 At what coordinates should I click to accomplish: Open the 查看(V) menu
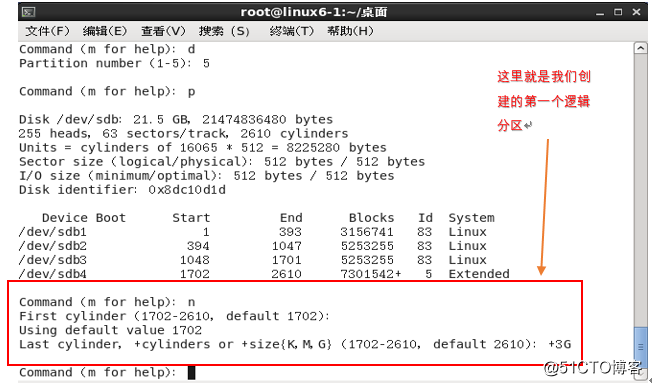point(163,31)
